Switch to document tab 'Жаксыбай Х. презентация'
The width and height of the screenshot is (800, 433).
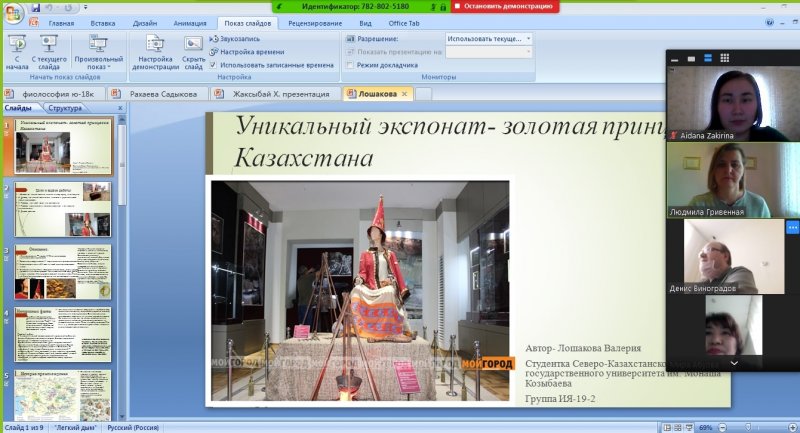[276, 94]
